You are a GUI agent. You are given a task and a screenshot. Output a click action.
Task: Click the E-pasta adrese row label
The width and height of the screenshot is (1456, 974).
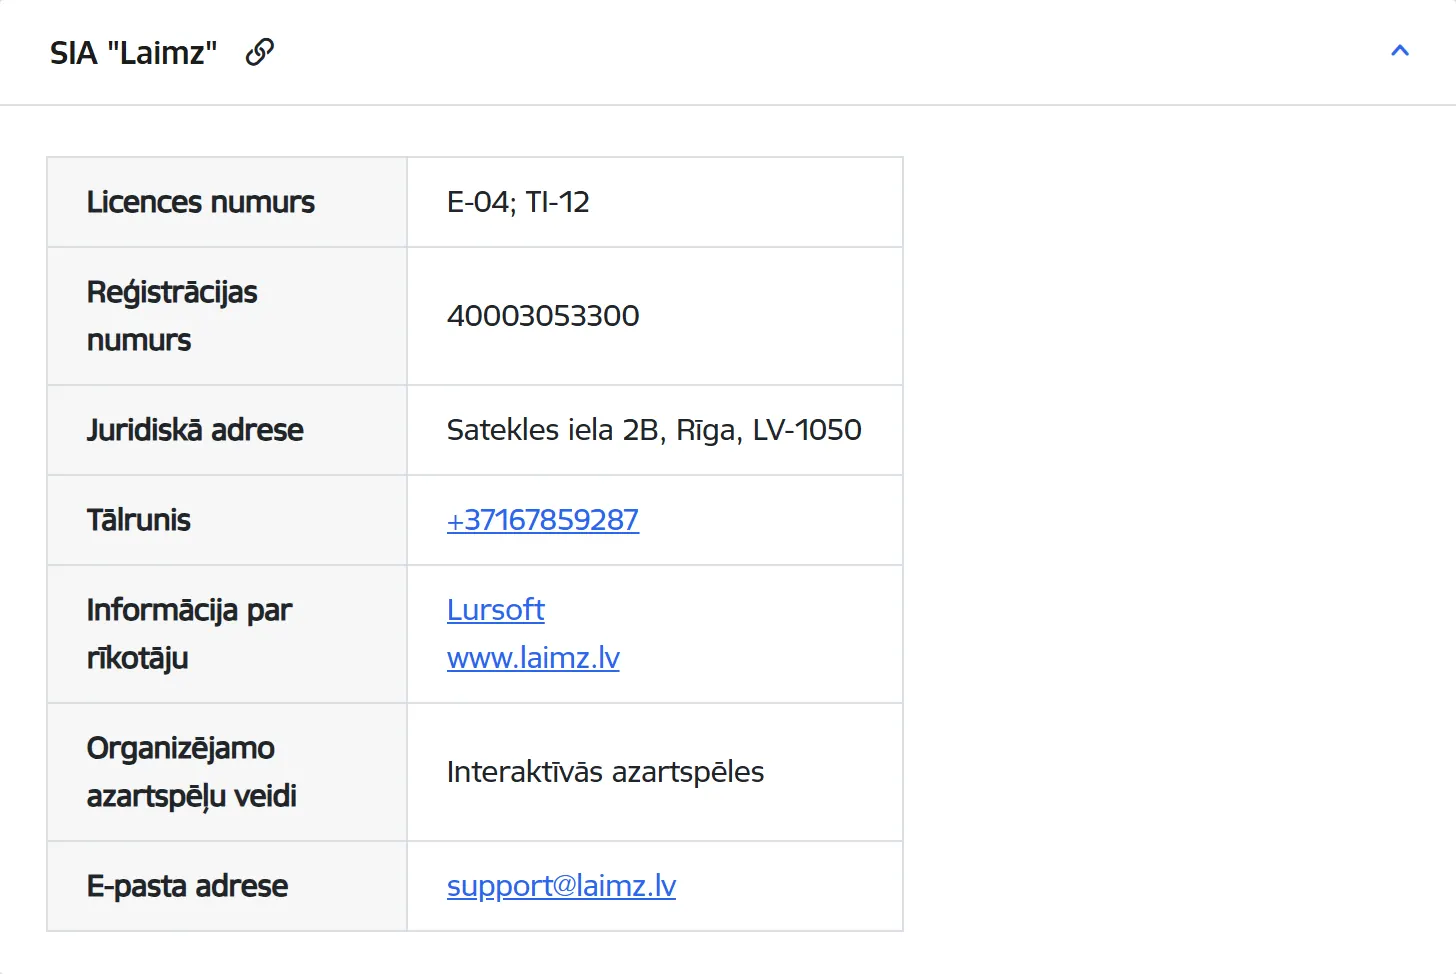[187, 886]
